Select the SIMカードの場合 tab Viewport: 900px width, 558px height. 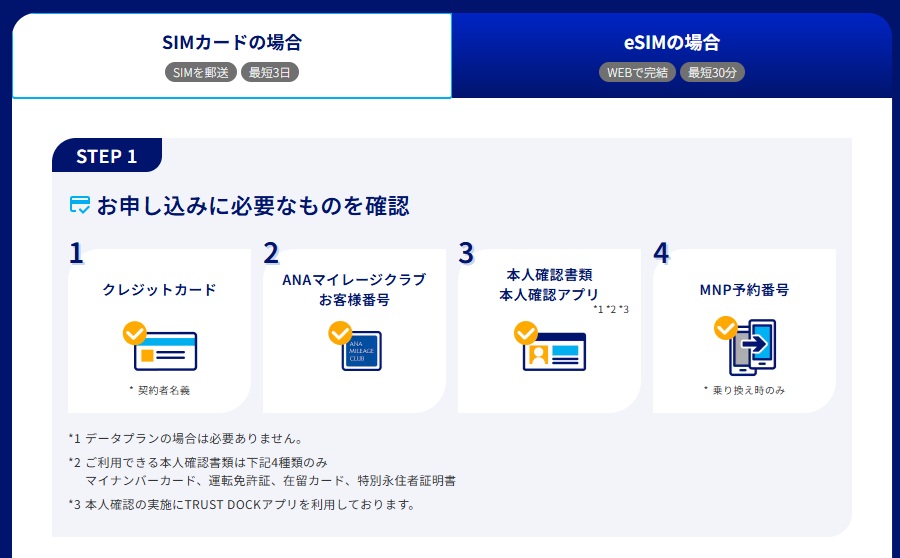coord(232,56)
